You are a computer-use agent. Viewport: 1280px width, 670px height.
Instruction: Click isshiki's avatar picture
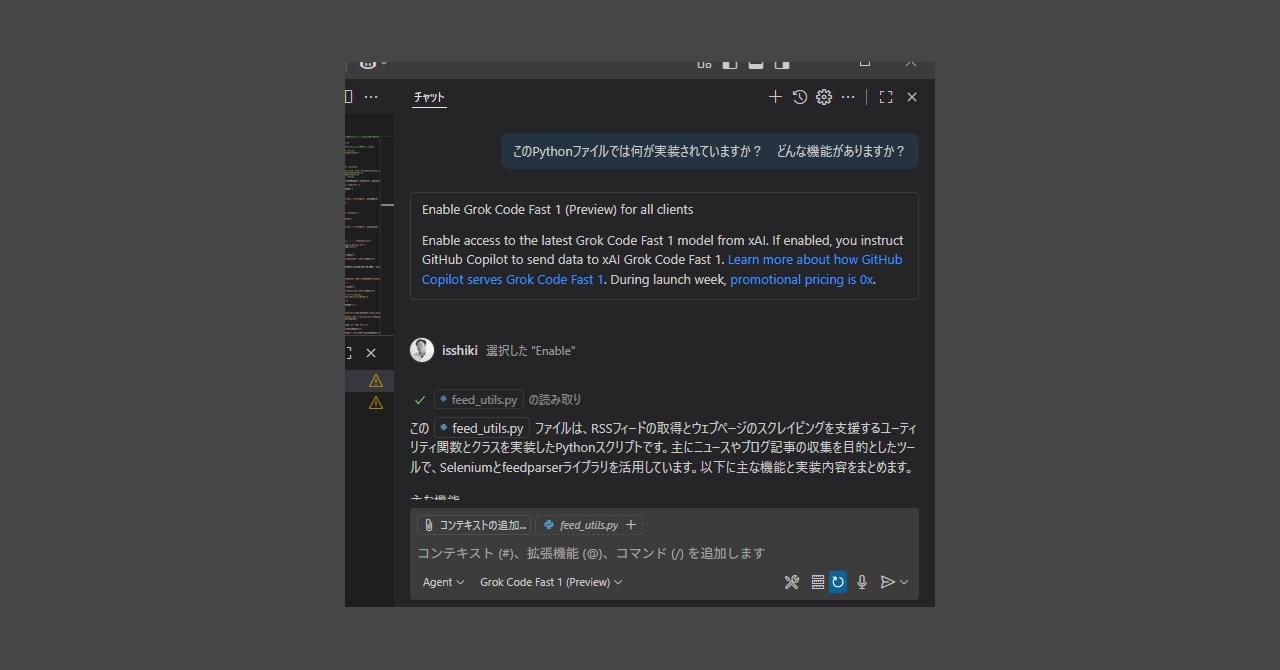click(421, 350)
